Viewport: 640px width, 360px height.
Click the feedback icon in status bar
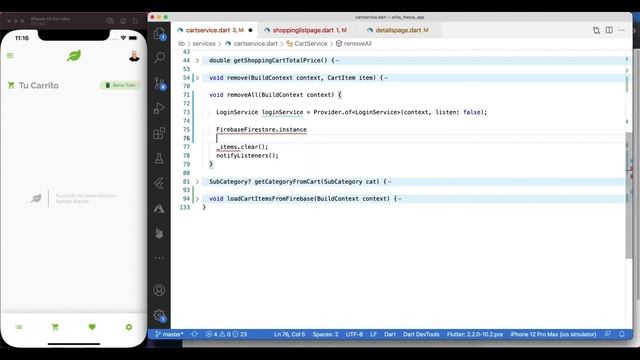[x=608, y=334]
